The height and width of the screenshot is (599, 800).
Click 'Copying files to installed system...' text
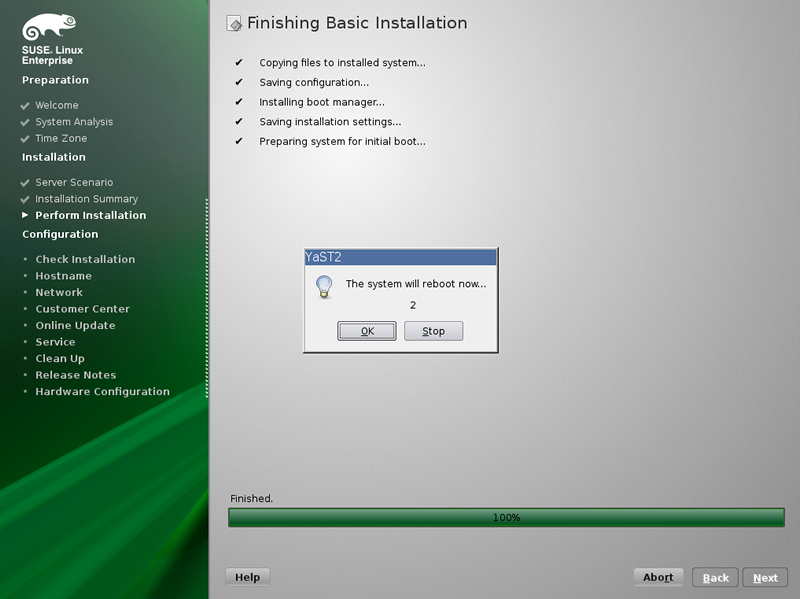click(x=342, y=63)
